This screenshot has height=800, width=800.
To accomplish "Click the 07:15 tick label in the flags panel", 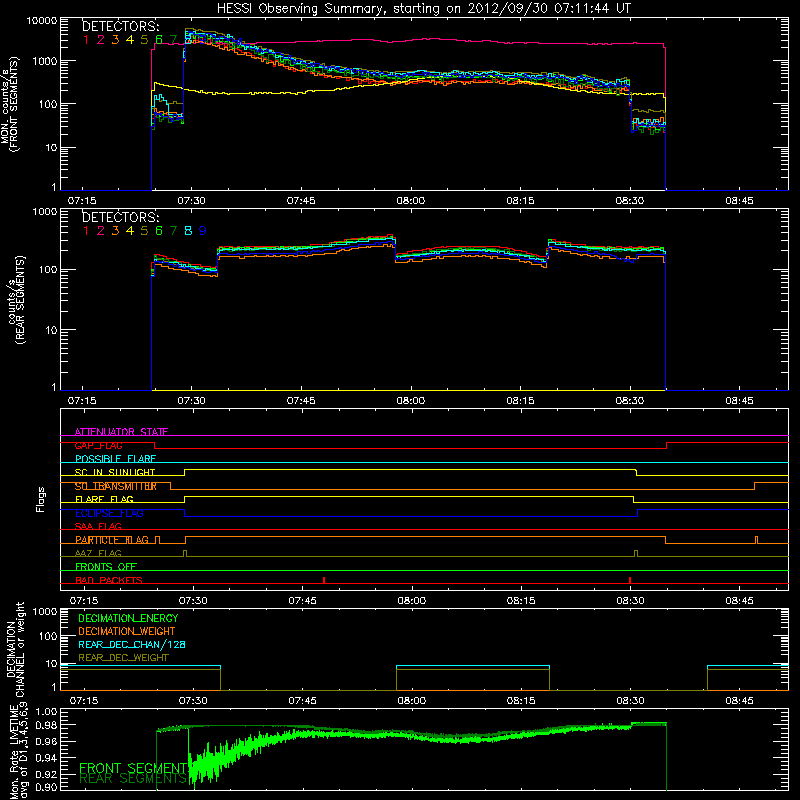I will pos(84,601).
